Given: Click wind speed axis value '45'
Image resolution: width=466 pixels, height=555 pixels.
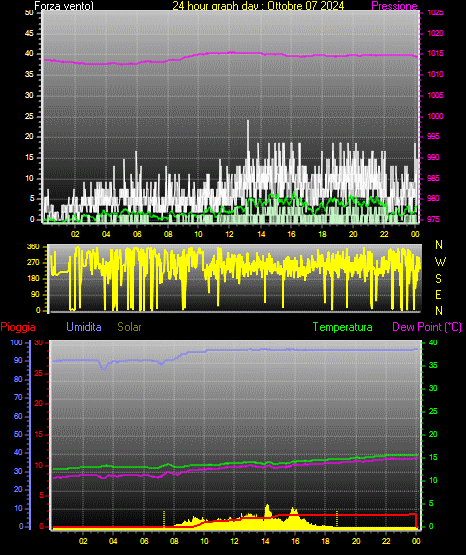Looking at the screenshot, I should tap(29, 33).
